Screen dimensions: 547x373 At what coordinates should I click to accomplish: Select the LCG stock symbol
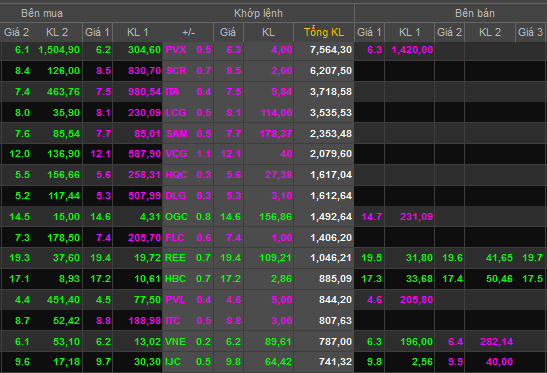(175, 112)
